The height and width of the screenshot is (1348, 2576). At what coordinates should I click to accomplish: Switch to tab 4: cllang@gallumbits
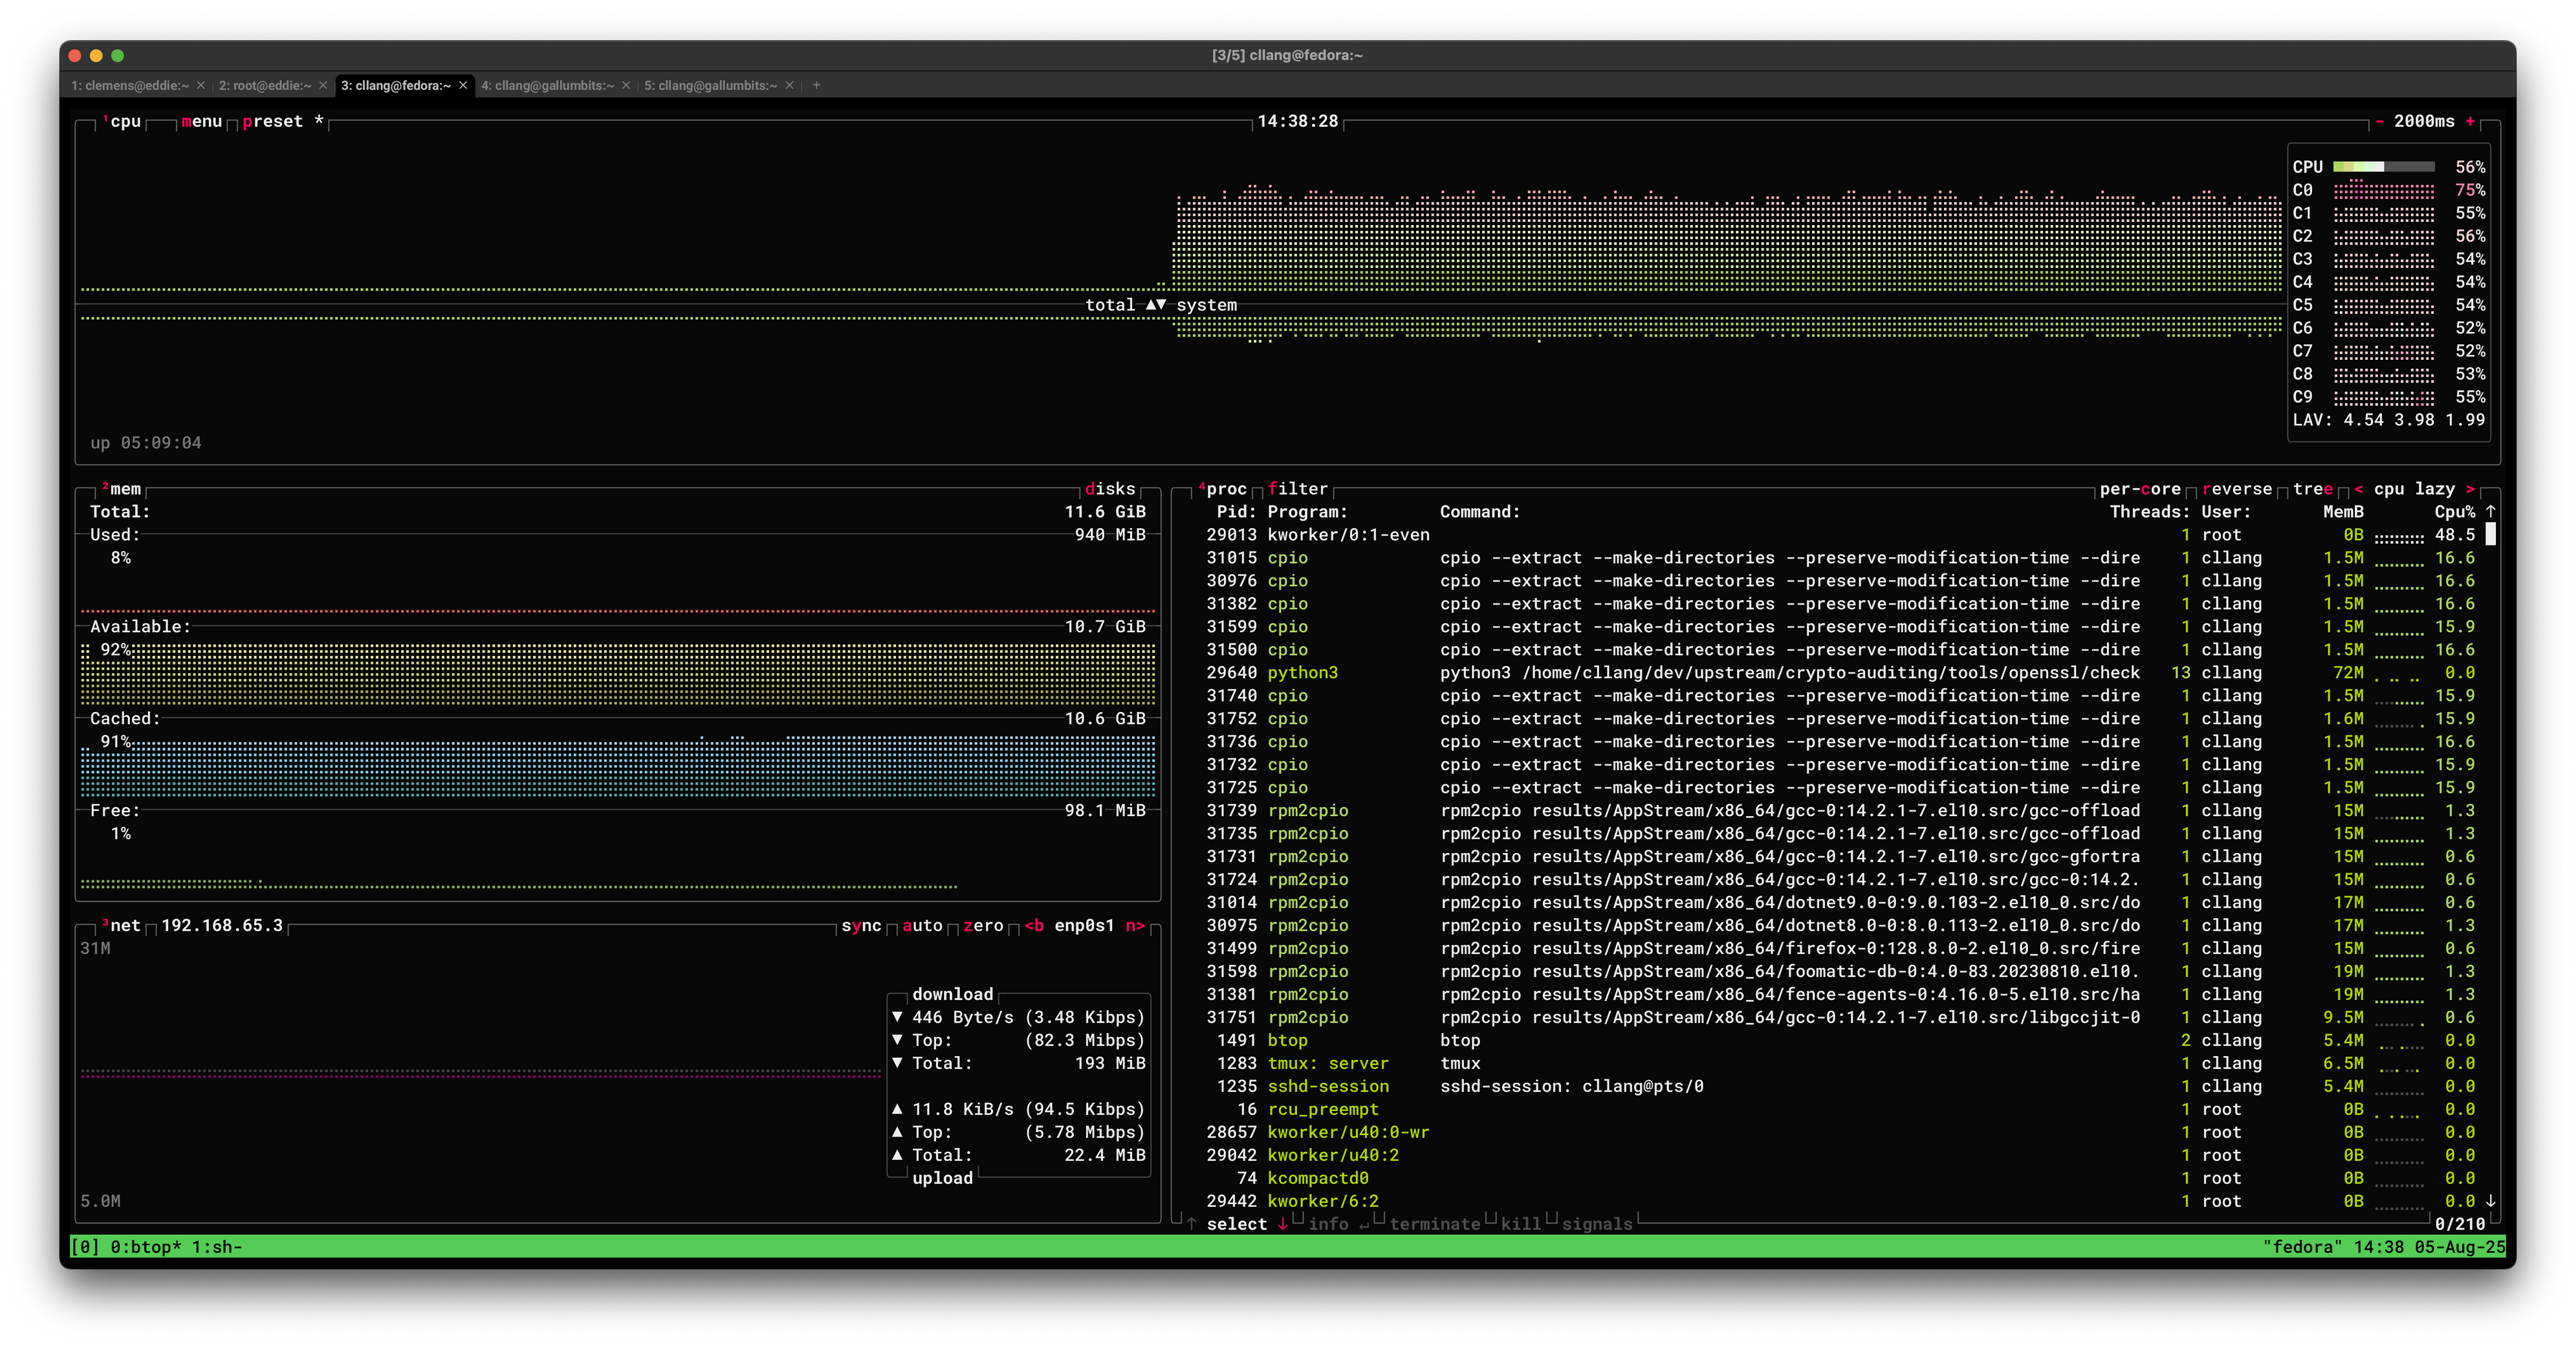pos(547,85)
